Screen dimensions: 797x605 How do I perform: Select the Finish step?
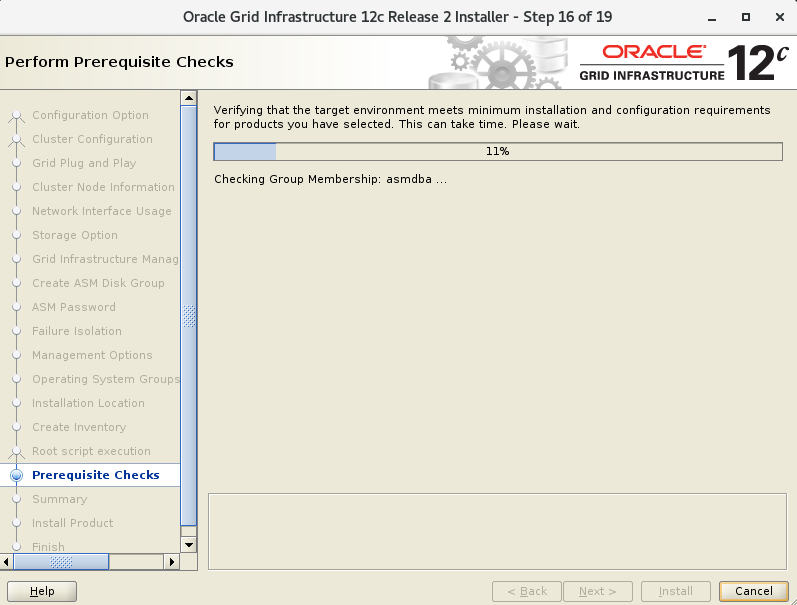pyautogui.click(x=48, y=547)
